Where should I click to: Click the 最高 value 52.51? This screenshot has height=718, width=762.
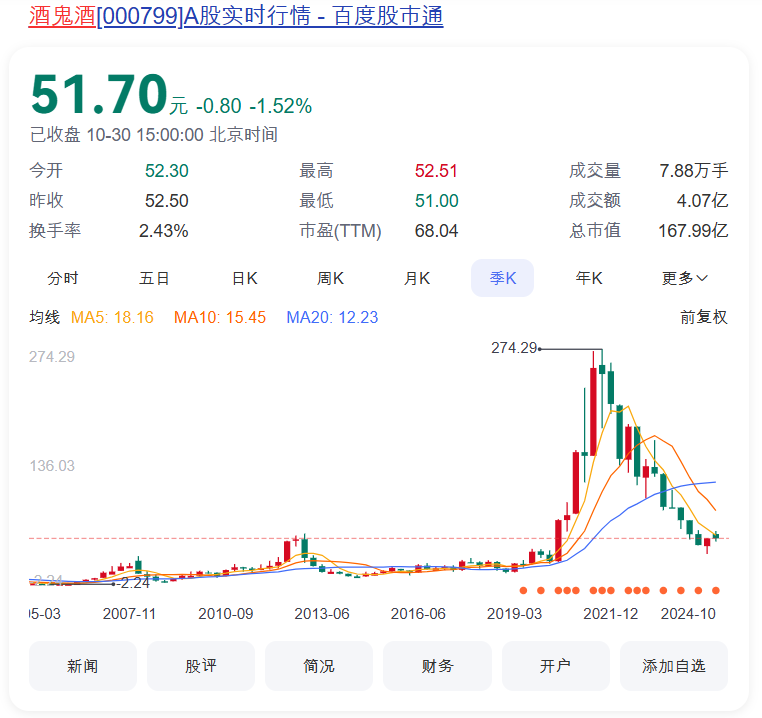coord(436,171)
